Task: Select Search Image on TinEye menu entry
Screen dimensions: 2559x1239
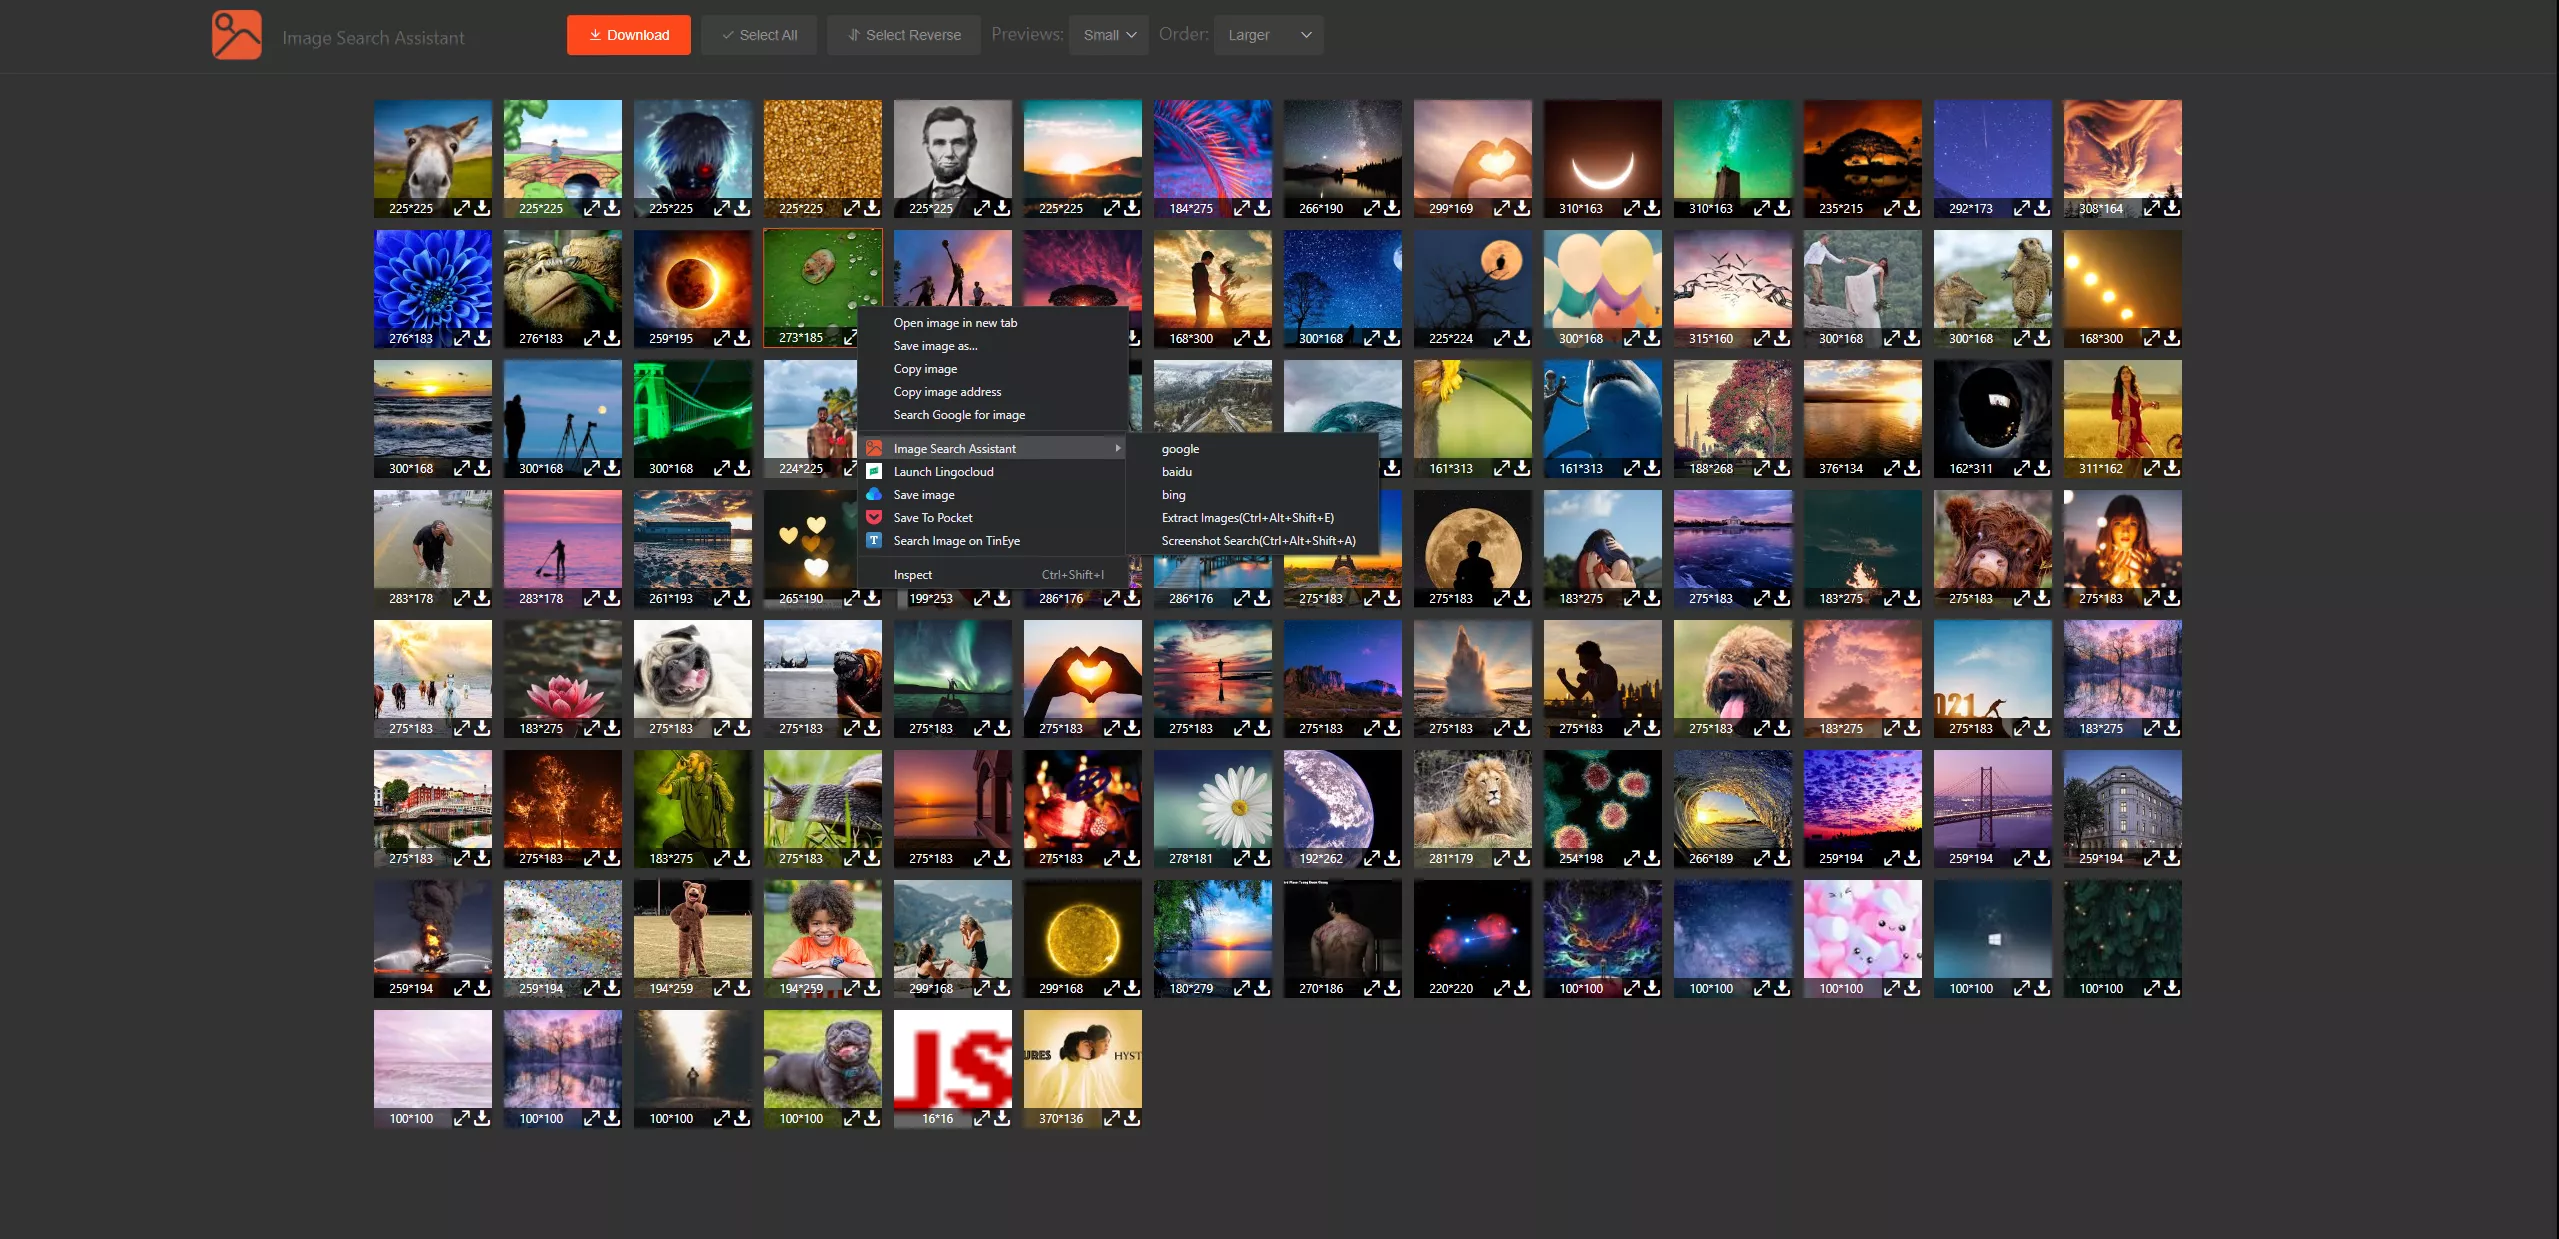Action: [956, 540]
